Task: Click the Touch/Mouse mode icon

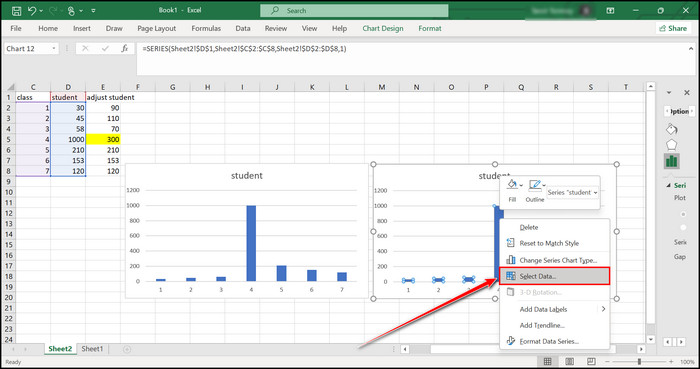Action: coord(71,11)
